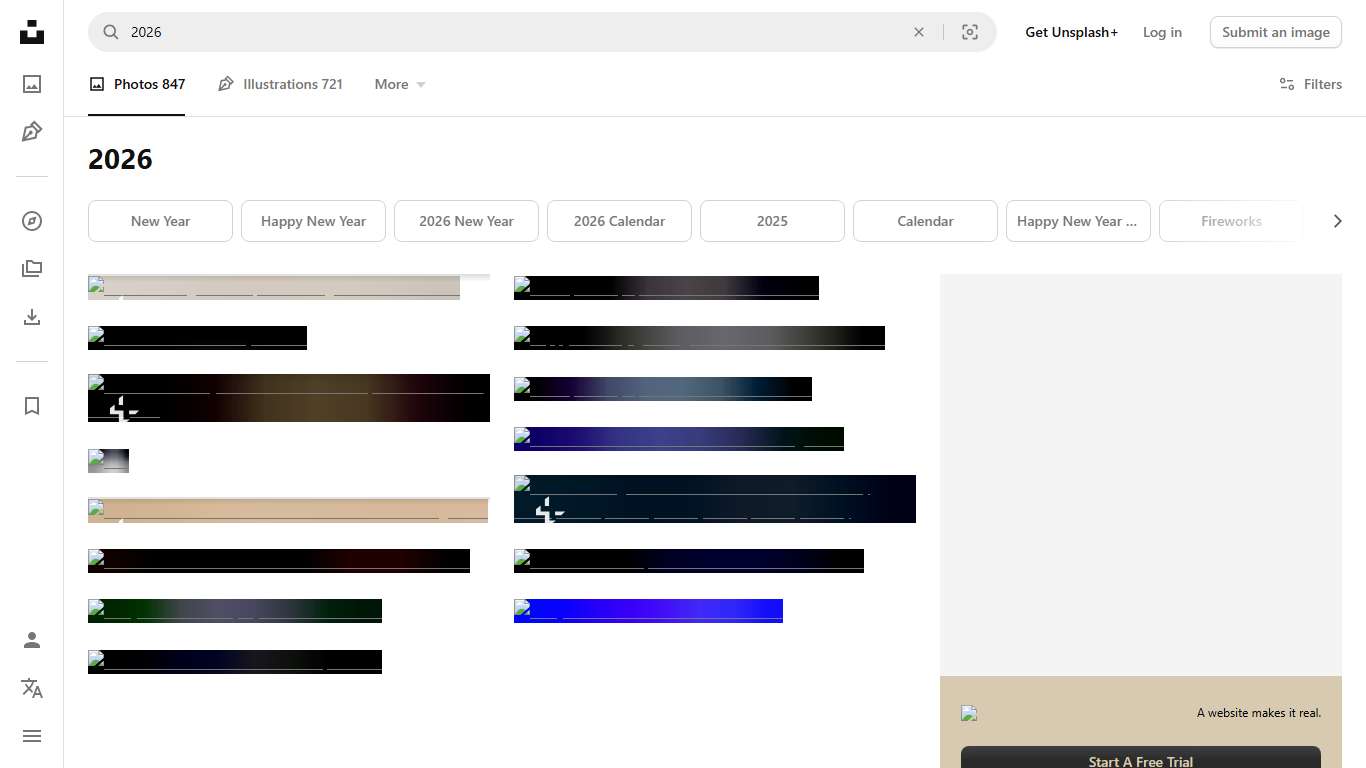Open the language selector icon

coord(32,688)
